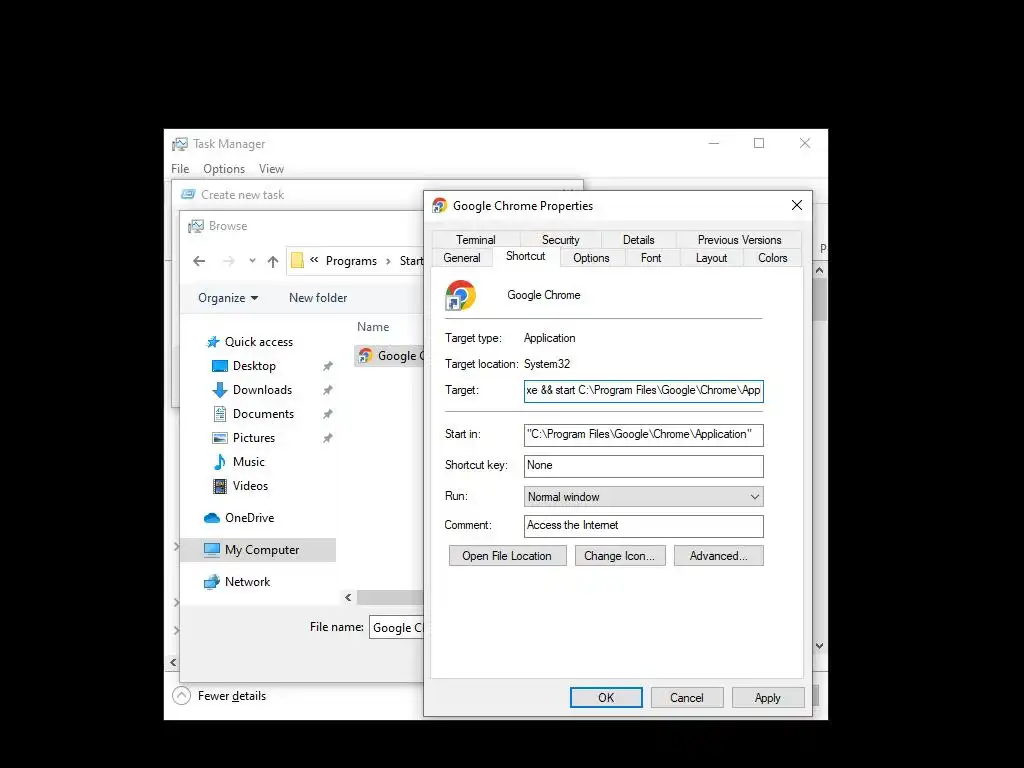Open the View menu in Task Manager
Image resolution: width=1024 pixels, height=768 pixels.
(x=271, y=168)
